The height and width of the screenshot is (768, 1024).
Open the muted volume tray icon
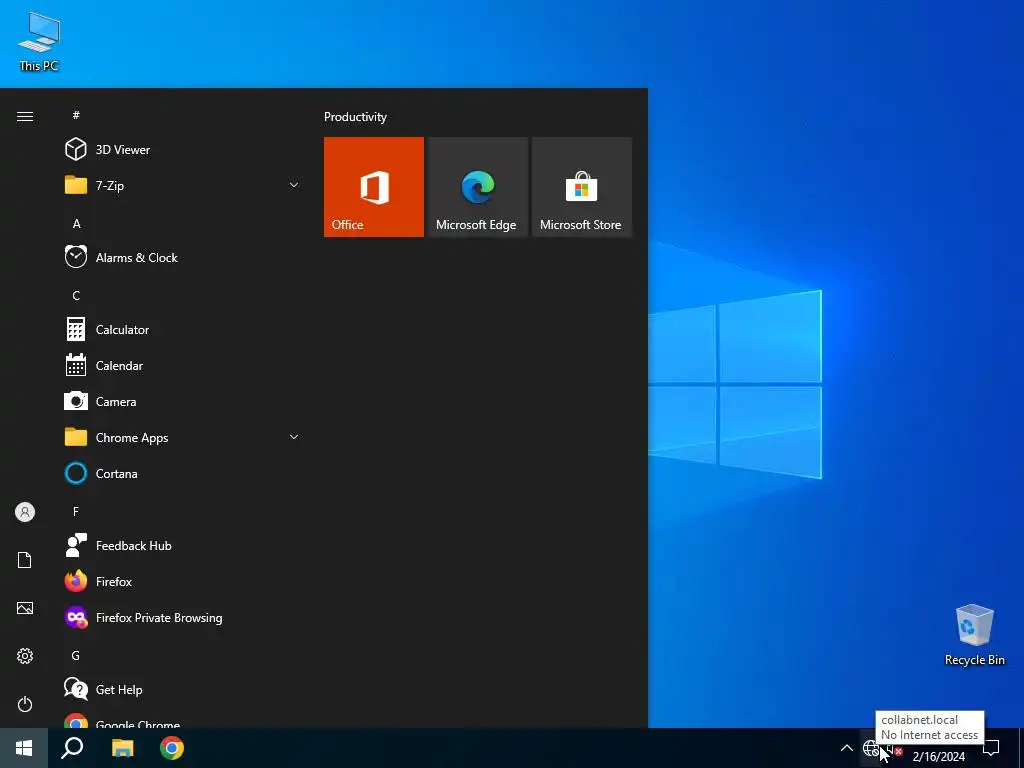(x=894, y=749)
